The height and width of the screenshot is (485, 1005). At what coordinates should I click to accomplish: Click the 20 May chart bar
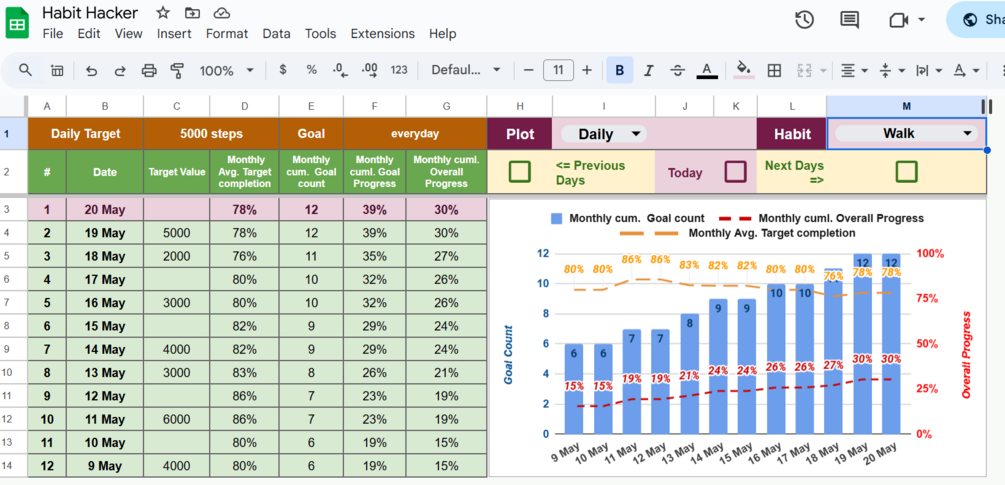click(891, 343)
